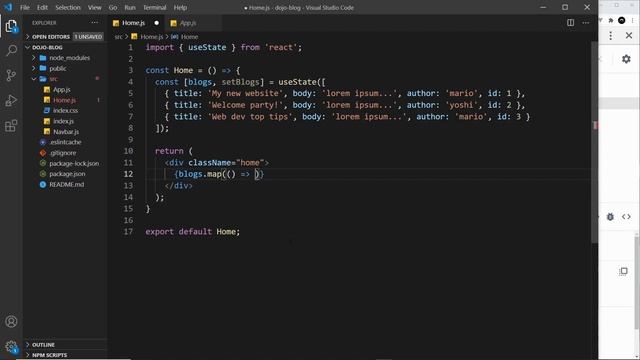Click the profile avatar in browser window
Screen dimensions: 640x360
[621, 20]
